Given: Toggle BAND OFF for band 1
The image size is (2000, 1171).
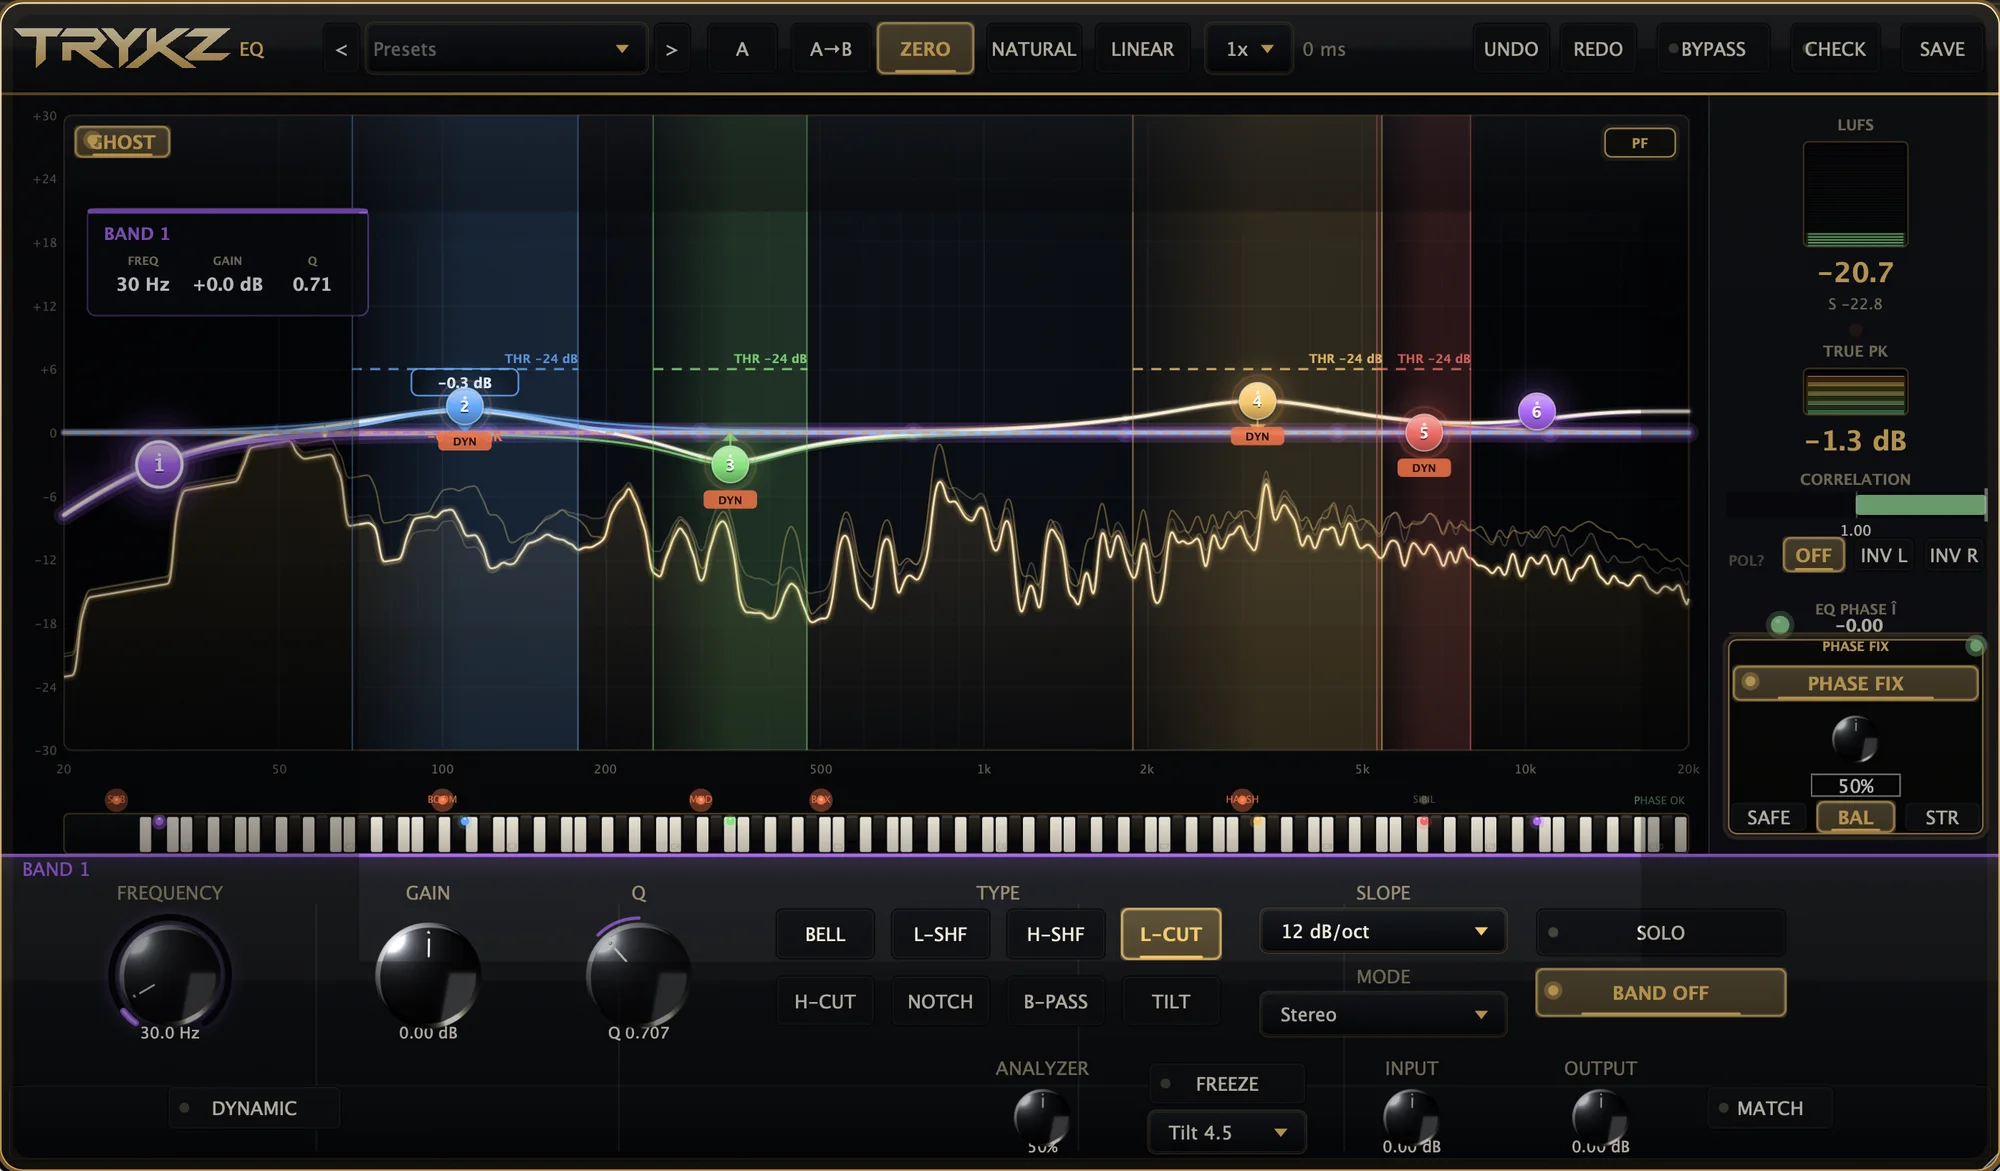Looking at the screenshot, I should pos(1660,993).
